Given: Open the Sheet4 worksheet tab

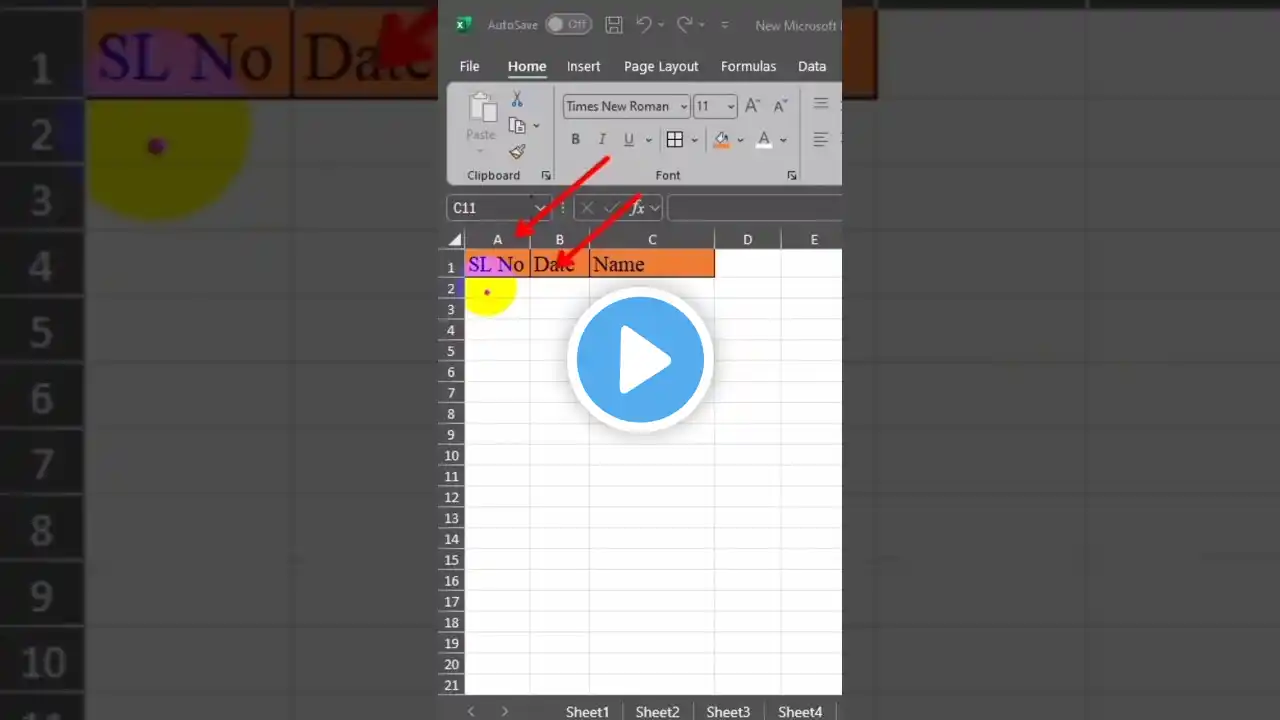Looking at the screenshot, I should (800, 712).
